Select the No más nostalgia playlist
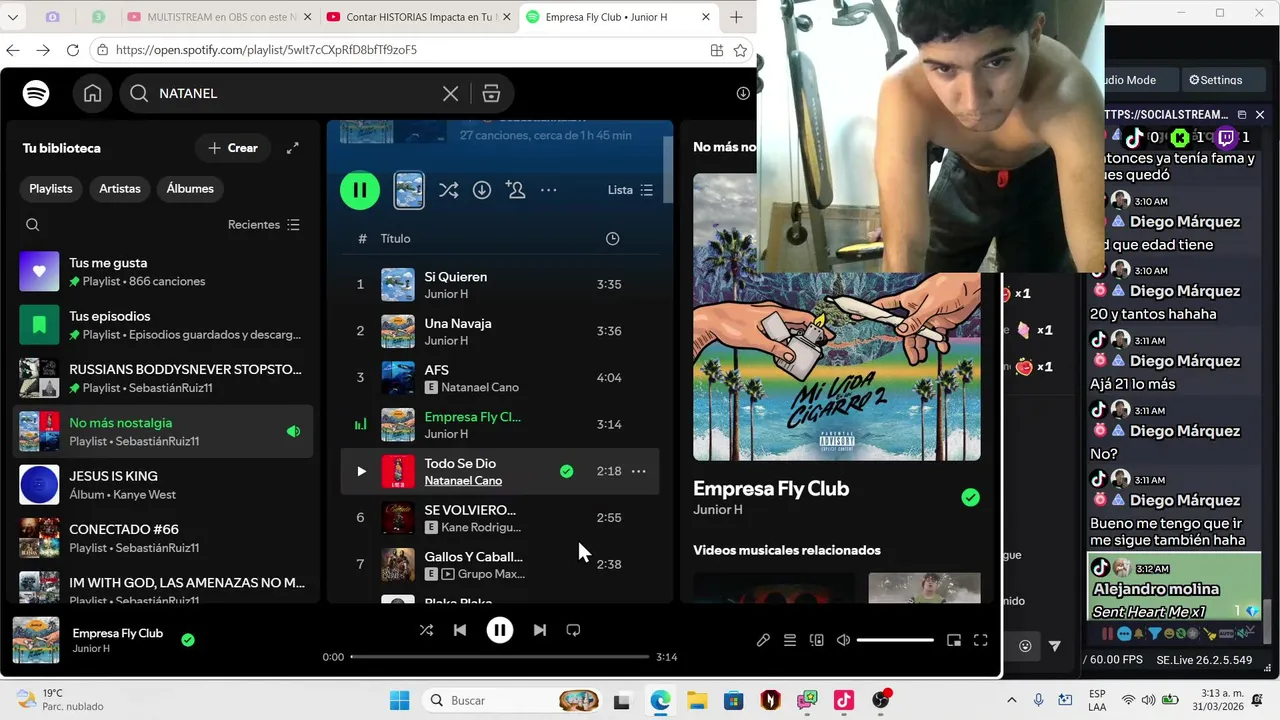Viewport: 1280px width, 720px height. pyautogui.click(x=165, y=431)
